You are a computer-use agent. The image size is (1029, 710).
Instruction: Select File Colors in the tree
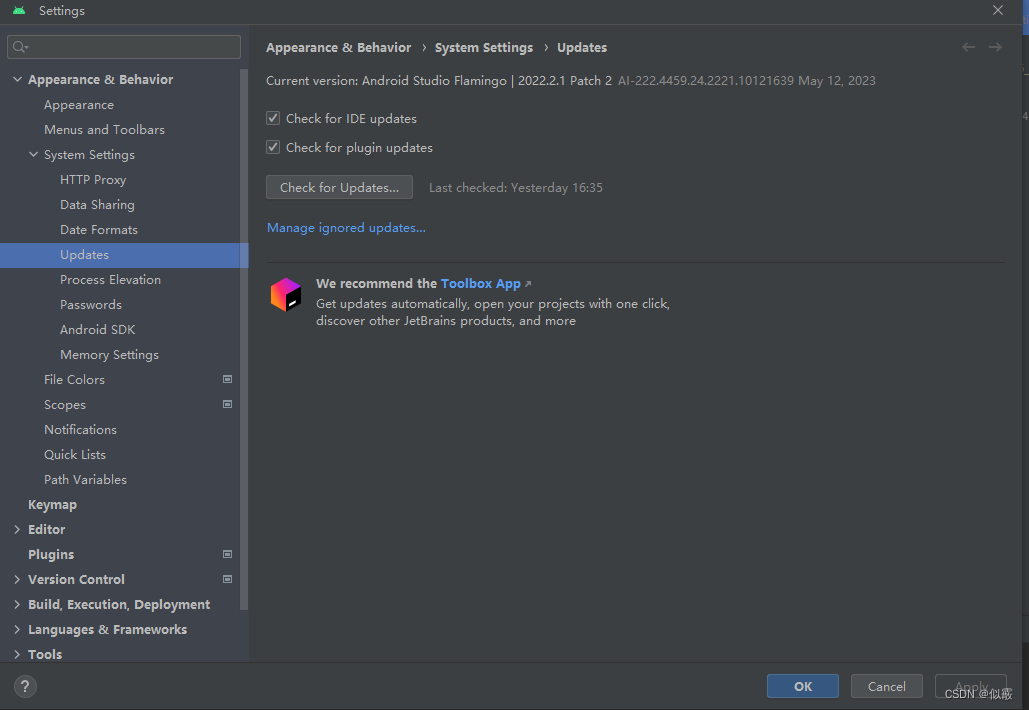(x=74, y=379)
